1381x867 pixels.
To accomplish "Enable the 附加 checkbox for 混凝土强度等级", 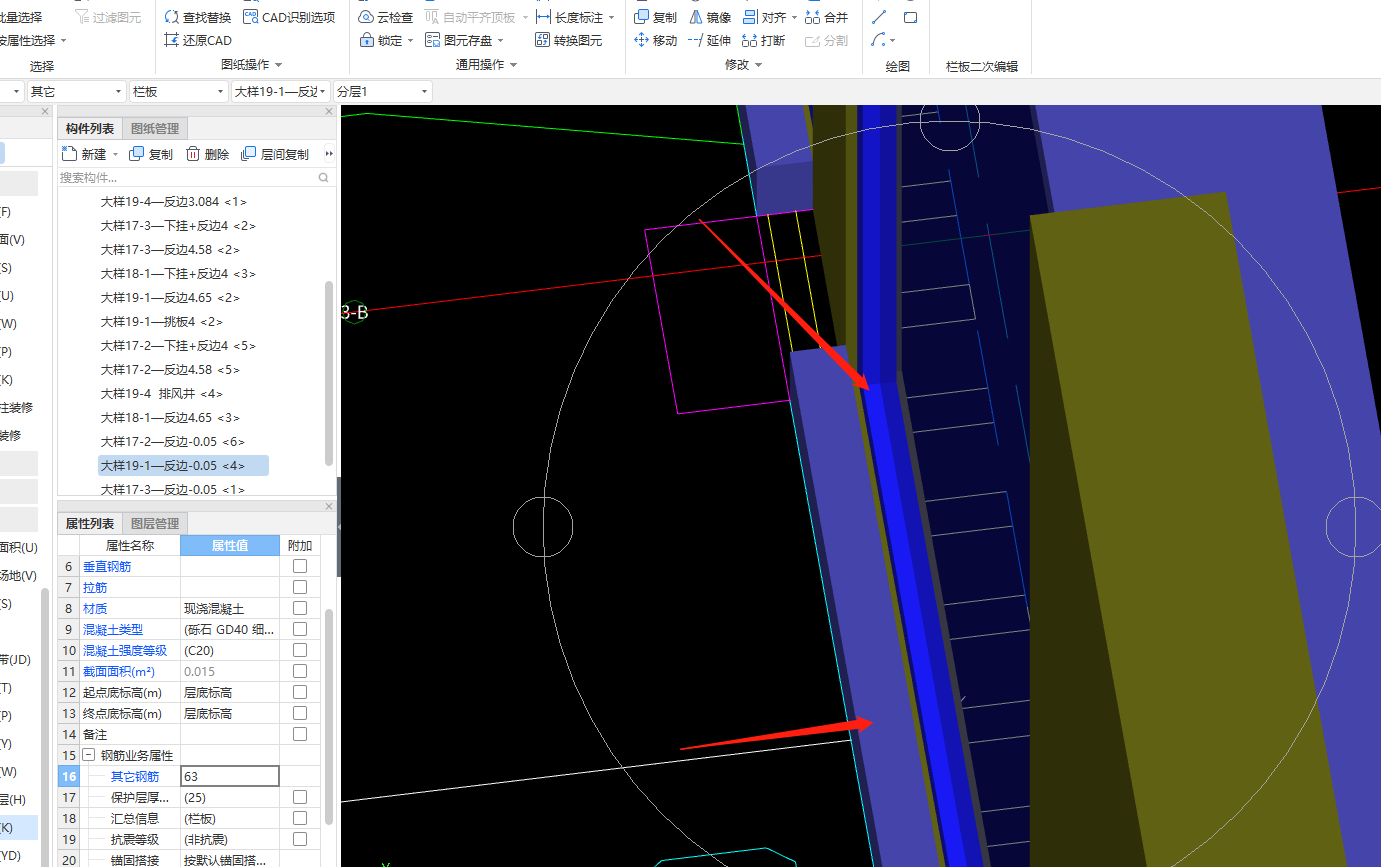I will point(299,650).
